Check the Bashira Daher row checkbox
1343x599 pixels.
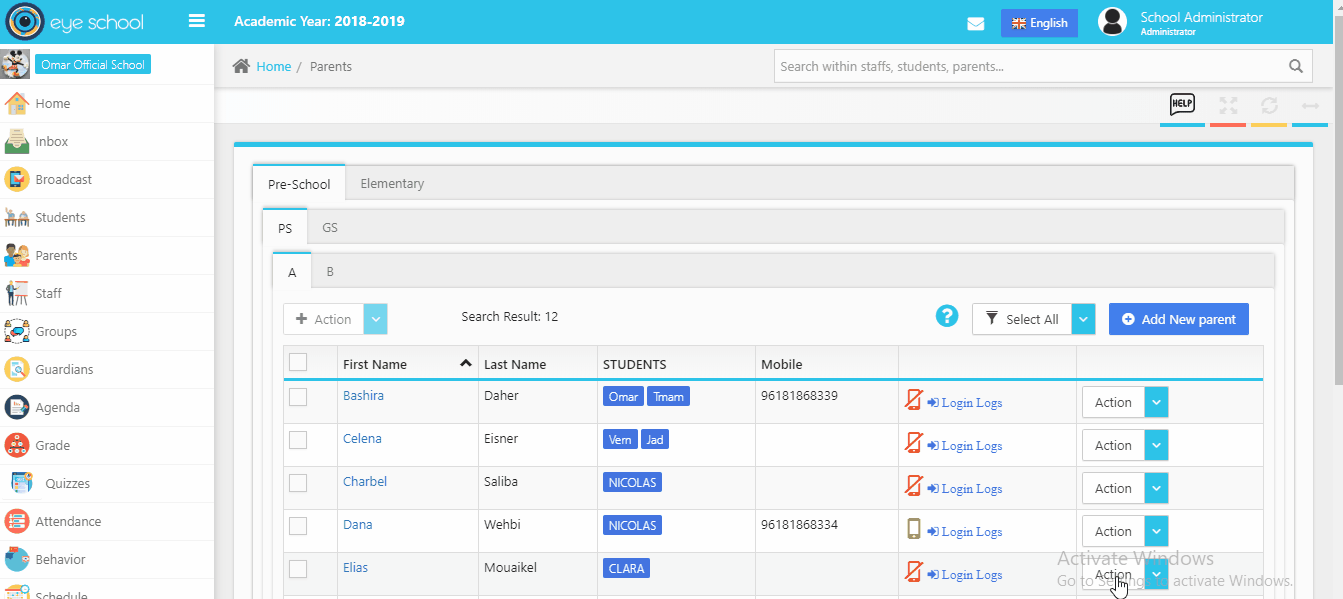[298, 397]
